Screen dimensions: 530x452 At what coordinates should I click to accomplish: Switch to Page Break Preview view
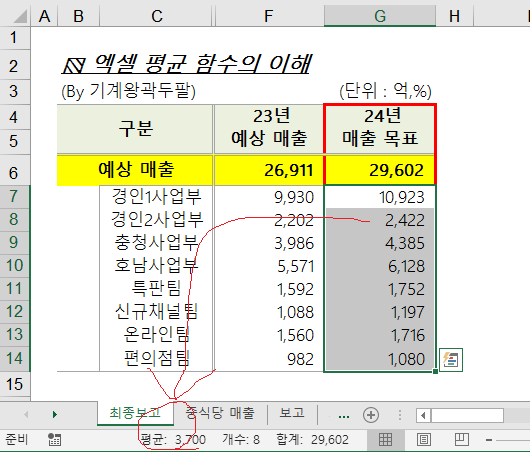click(461, 440)
